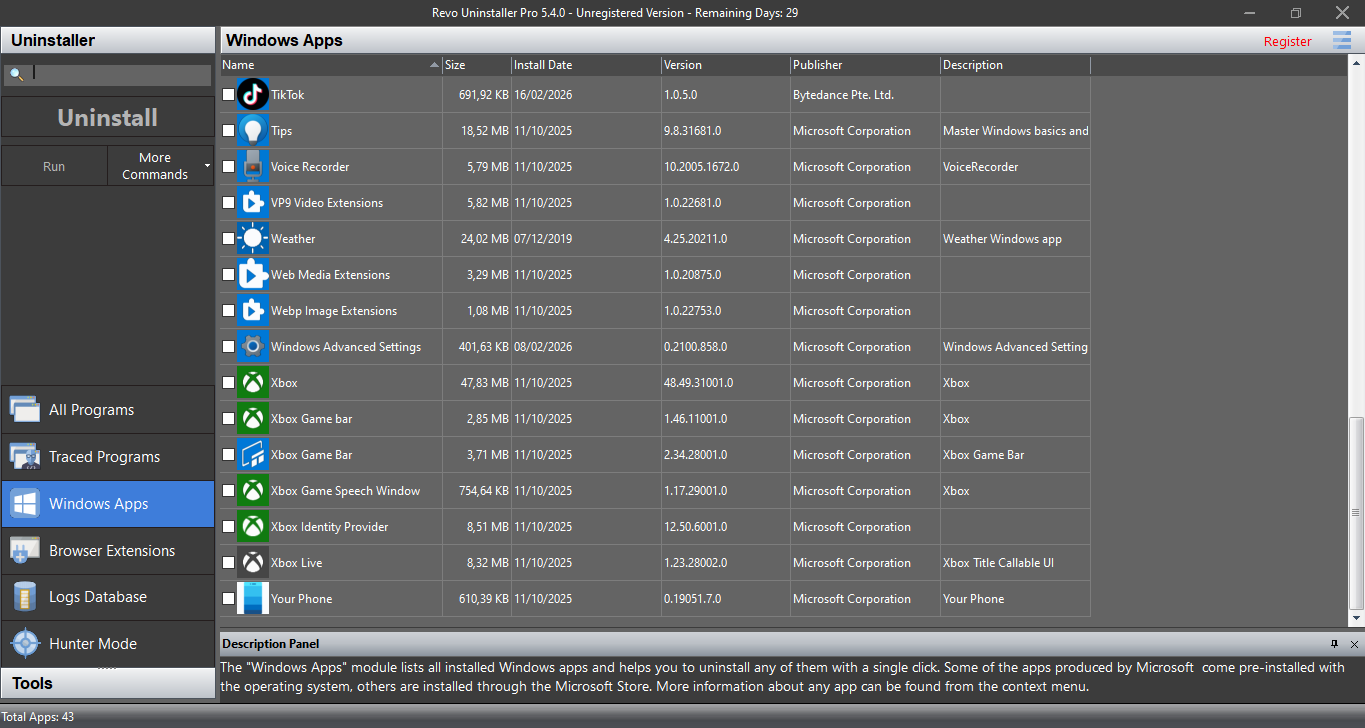Pin the Description Panel with pin icon
1365x728 pixels.
[1334, 644]
